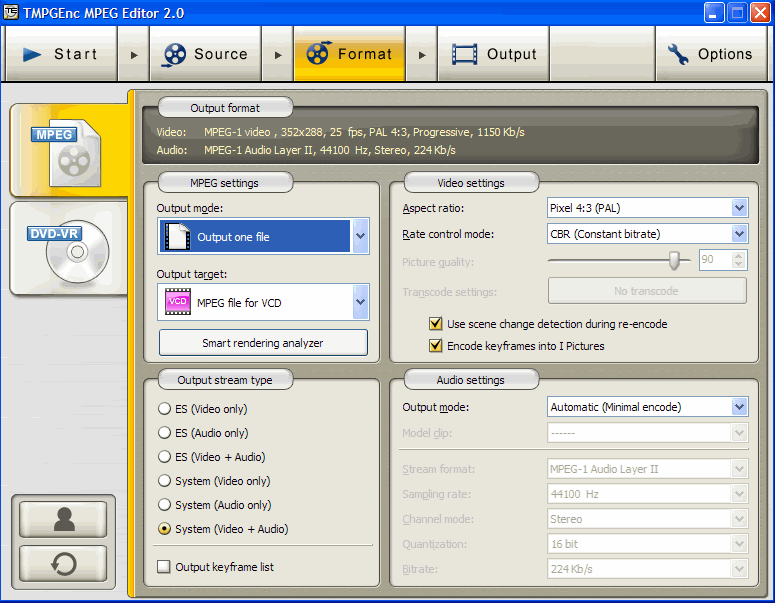Screen dimensions: 775x603
Task: Click the Video settings group label
Action: tap(471, 183)
